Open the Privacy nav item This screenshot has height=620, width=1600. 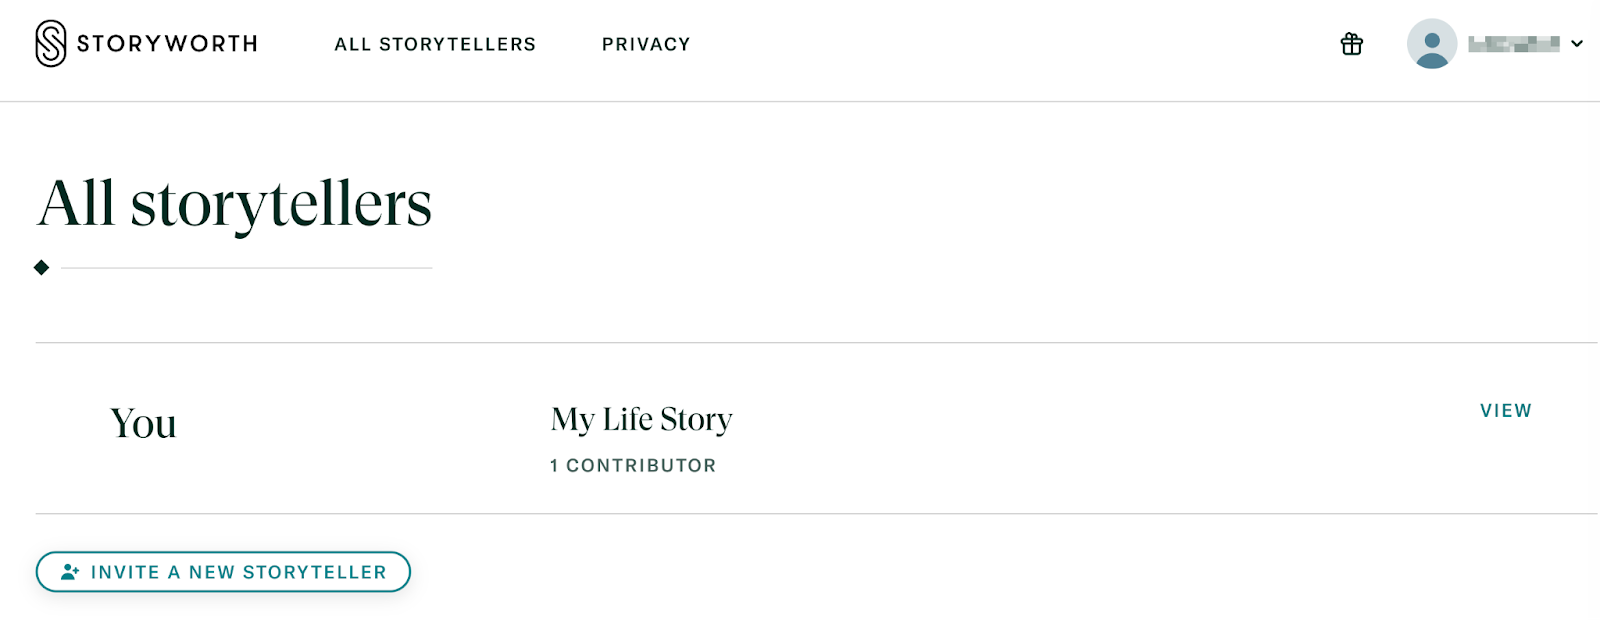(x=646, y=44)
